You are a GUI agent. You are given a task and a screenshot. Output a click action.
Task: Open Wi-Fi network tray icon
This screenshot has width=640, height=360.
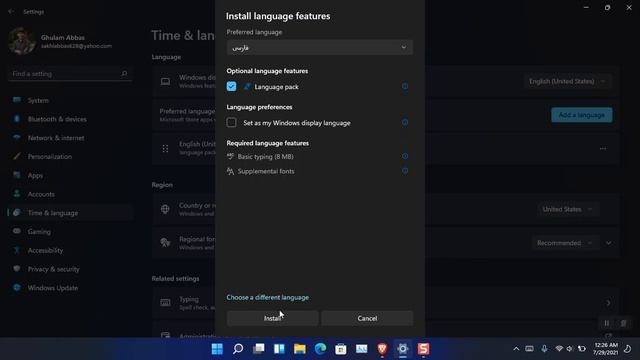coord(559,349)
